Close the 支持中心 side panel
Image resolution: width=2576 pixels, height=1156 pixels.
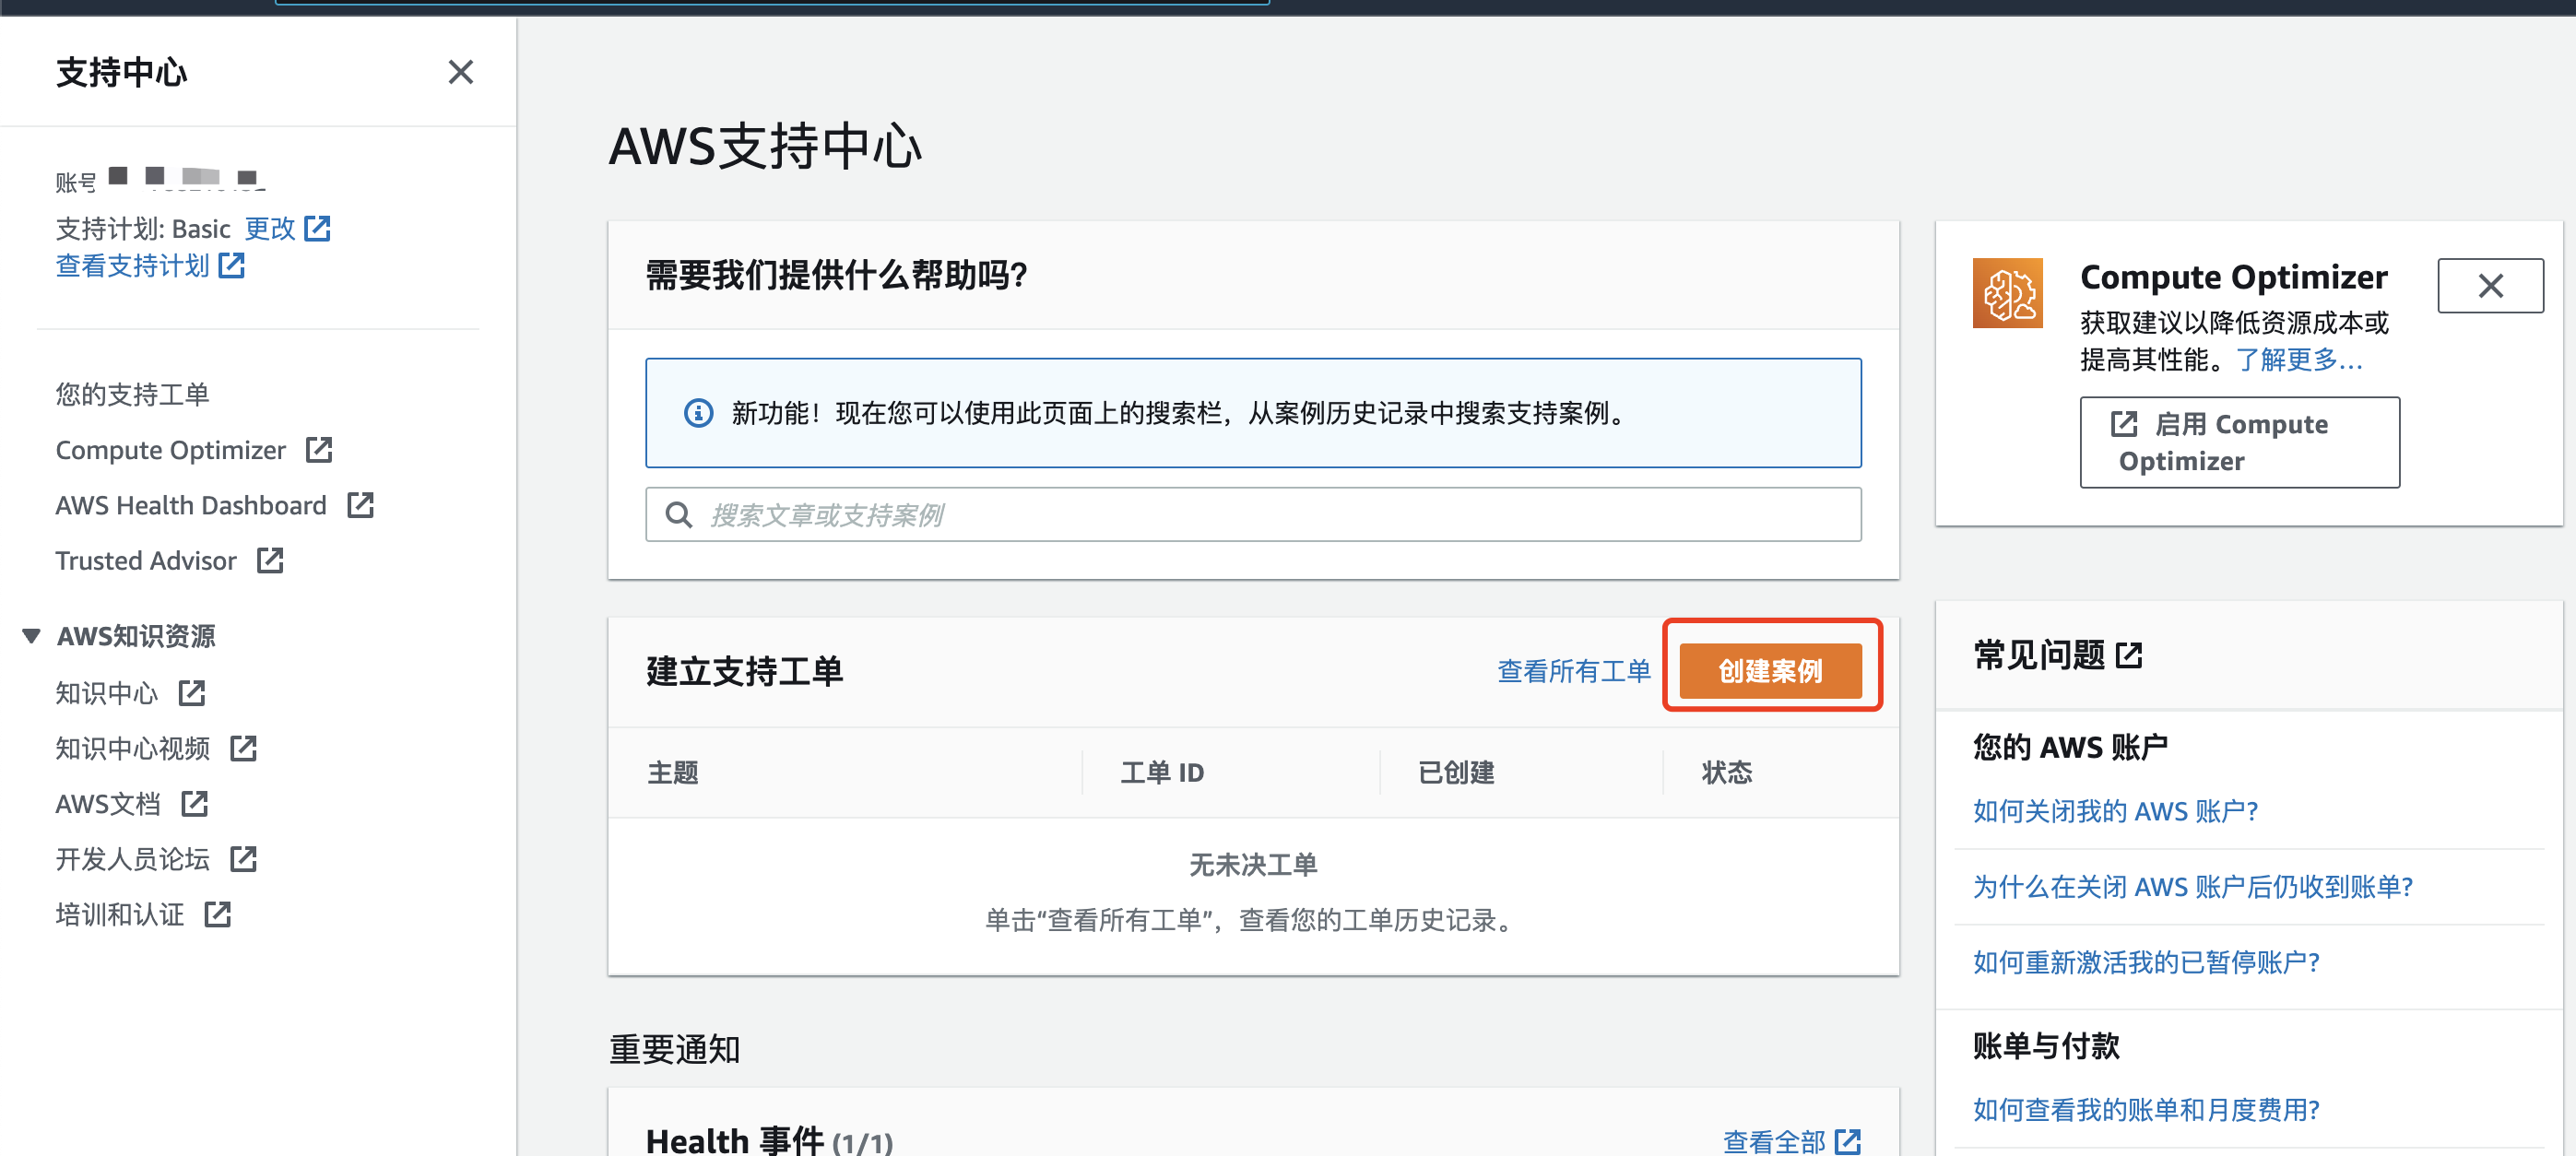pos(460,72)
